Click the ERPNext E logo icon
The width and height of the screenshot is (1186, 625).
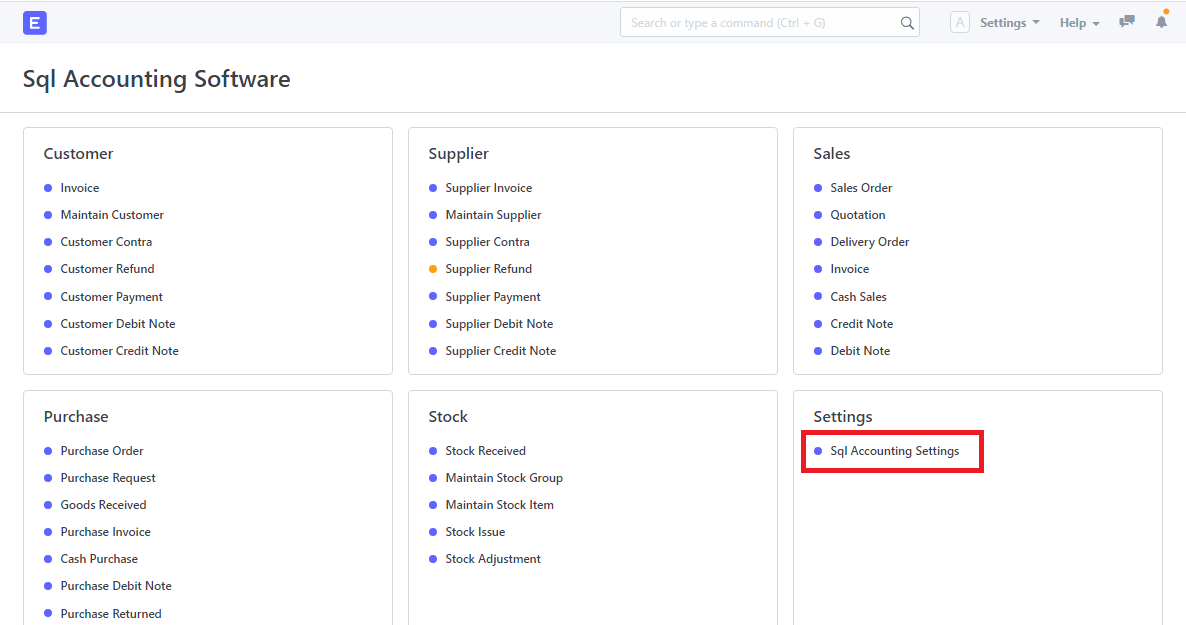click(35, 23)
